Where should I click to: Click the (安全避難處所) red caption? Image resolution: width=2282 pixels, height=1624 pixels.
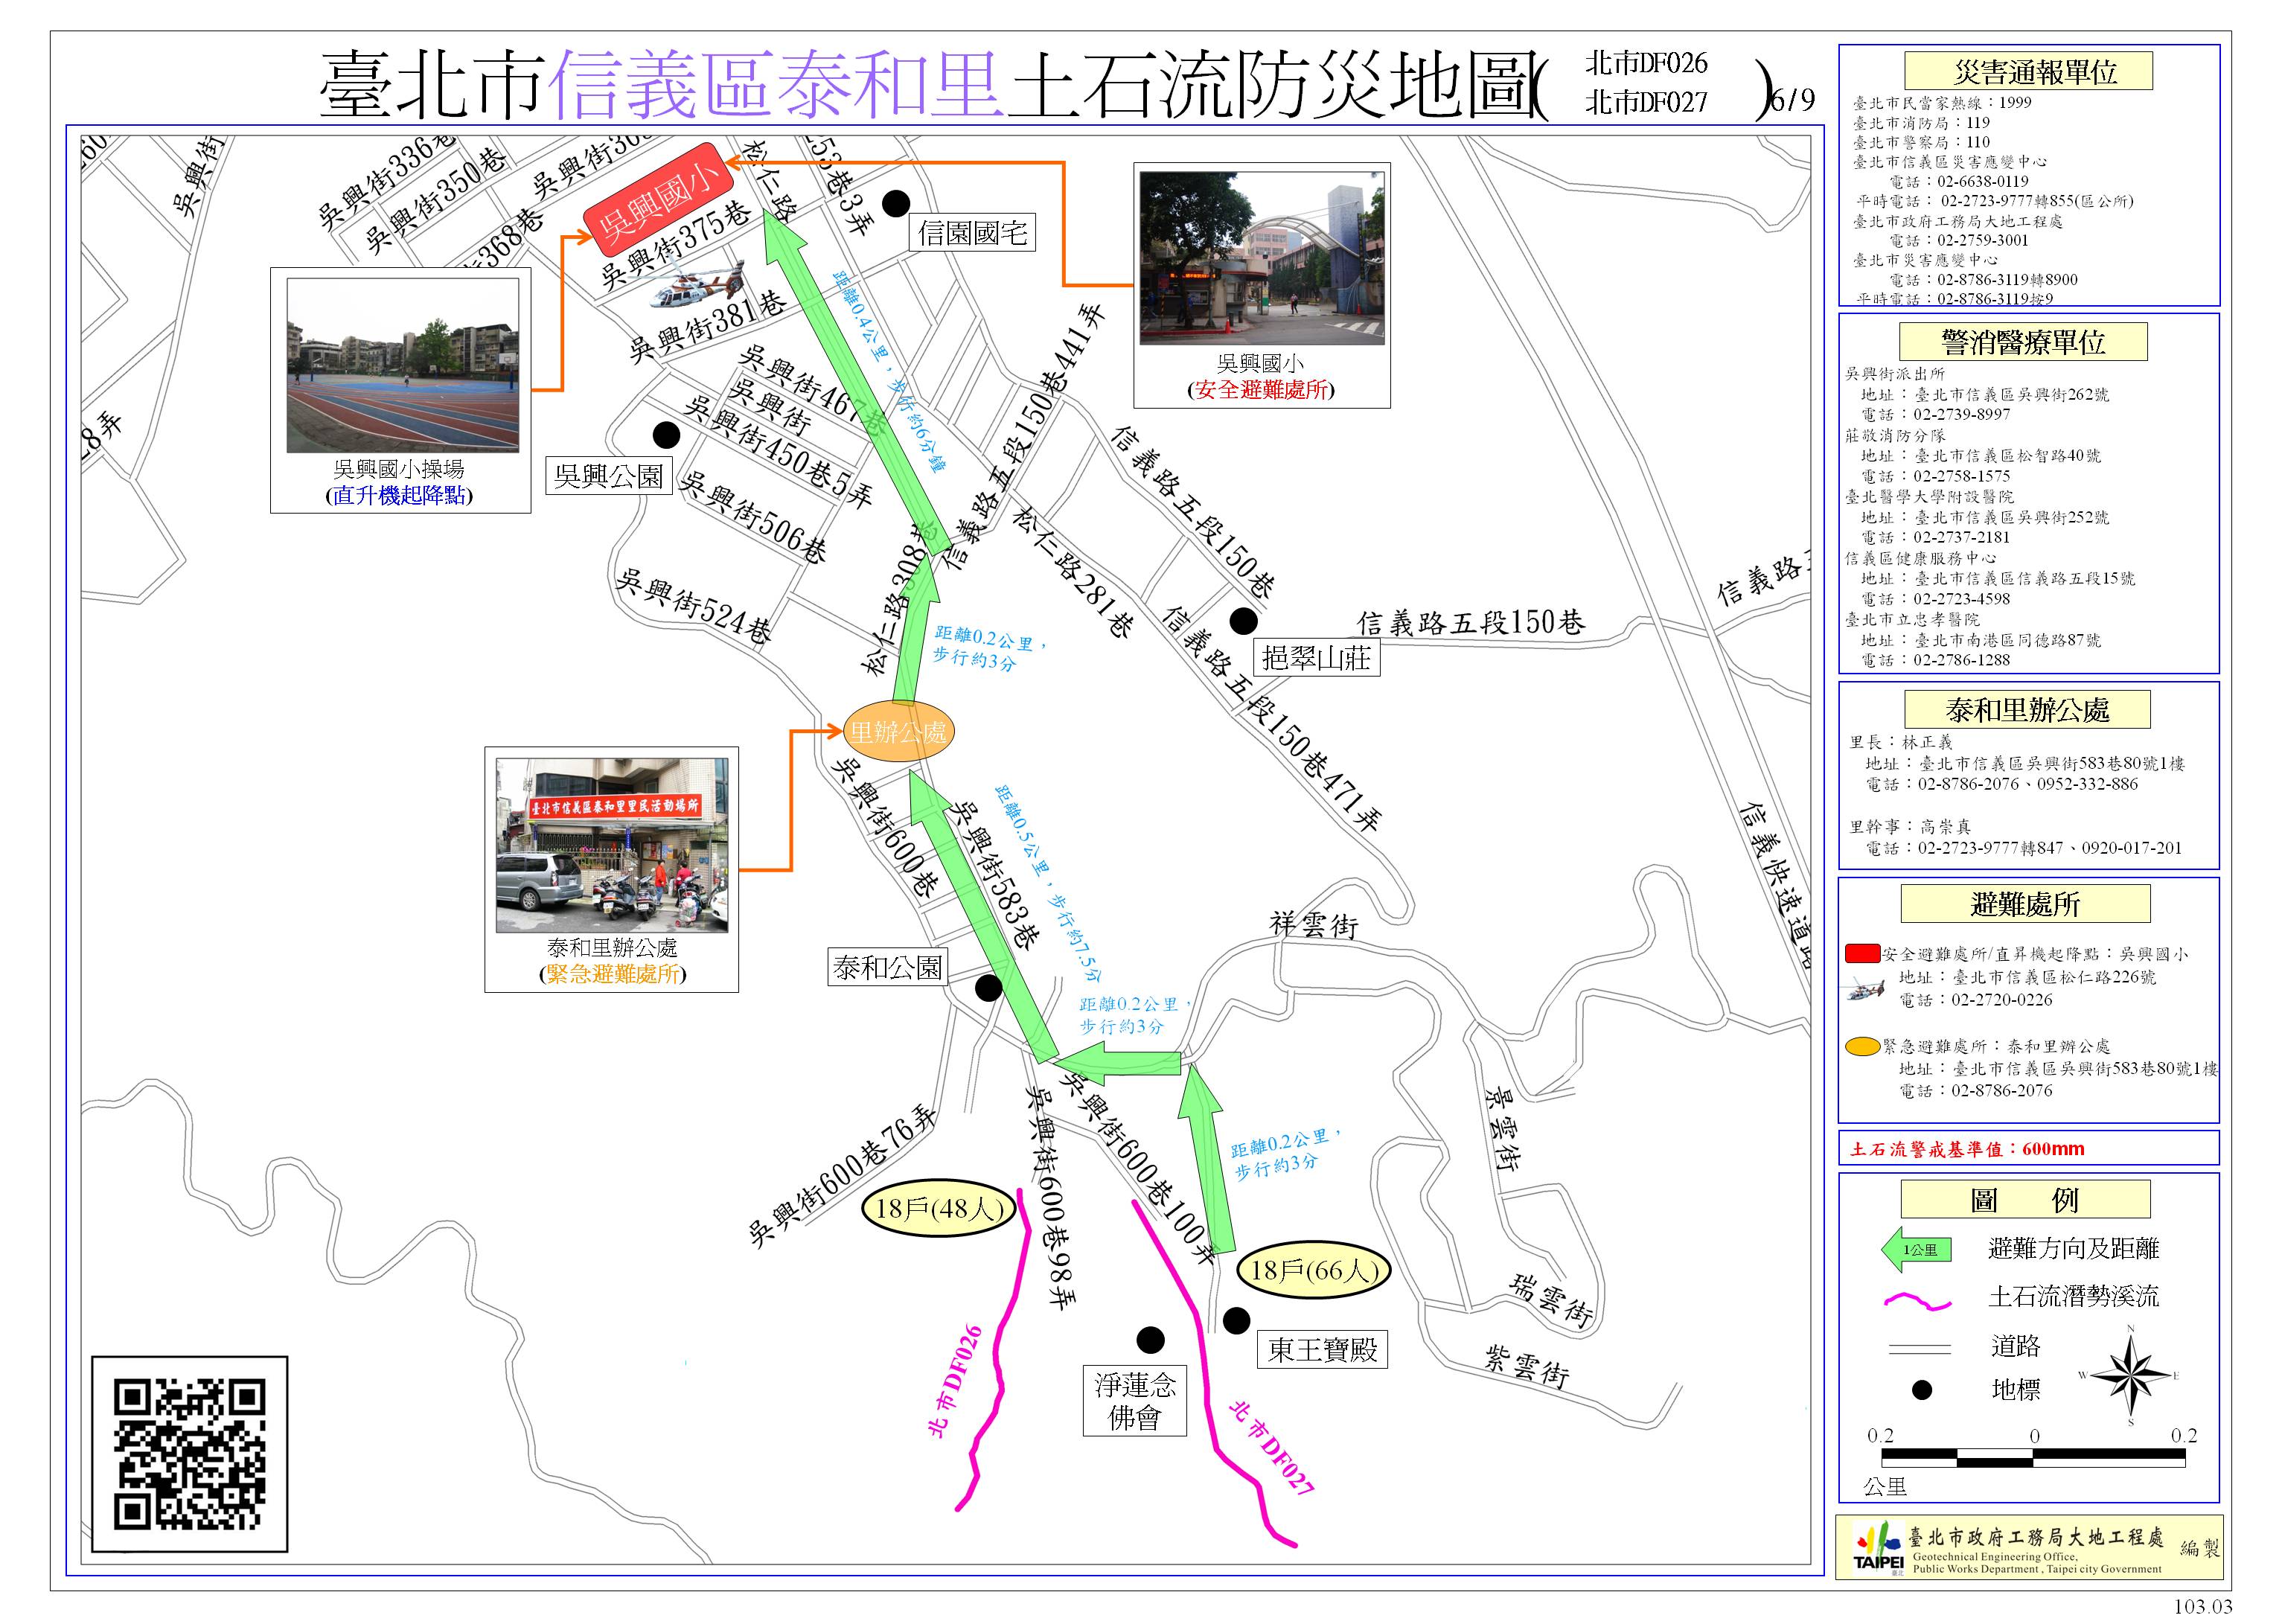point(1261,390)
